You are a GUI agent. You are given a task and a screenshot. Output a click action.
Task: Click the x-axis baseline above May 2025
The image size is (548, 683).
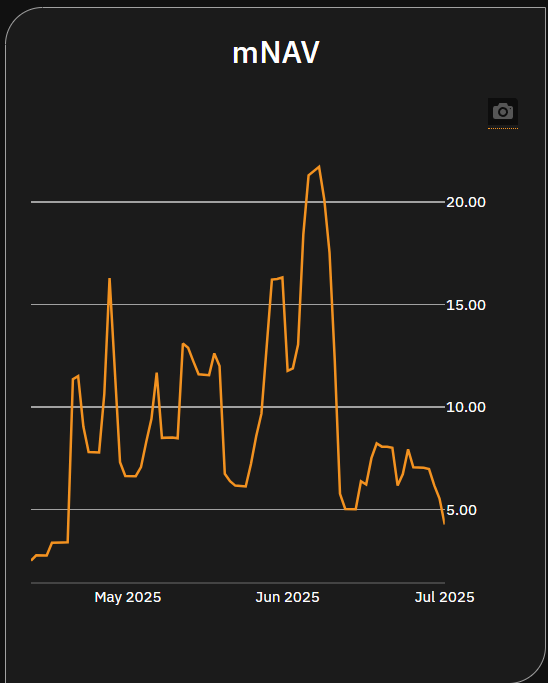click(x=128, y=582)
